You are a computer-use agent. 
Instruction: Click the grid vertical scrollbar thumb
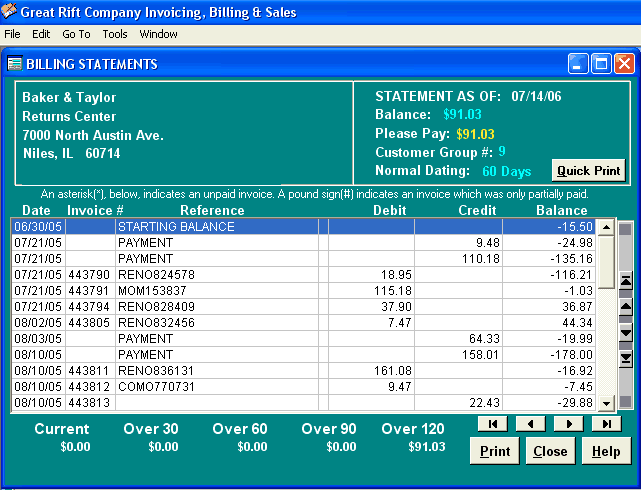tap(606, 262)
